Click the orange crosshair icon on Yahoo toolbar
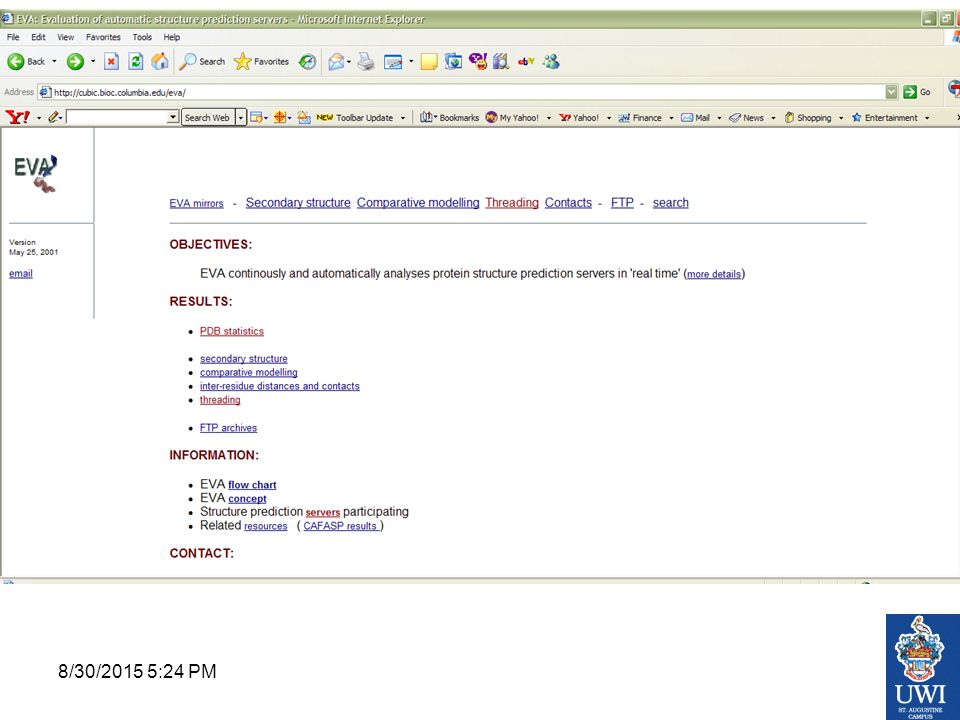Image resolution: width=960 pixels, height=720 pixels. point(280,117)
